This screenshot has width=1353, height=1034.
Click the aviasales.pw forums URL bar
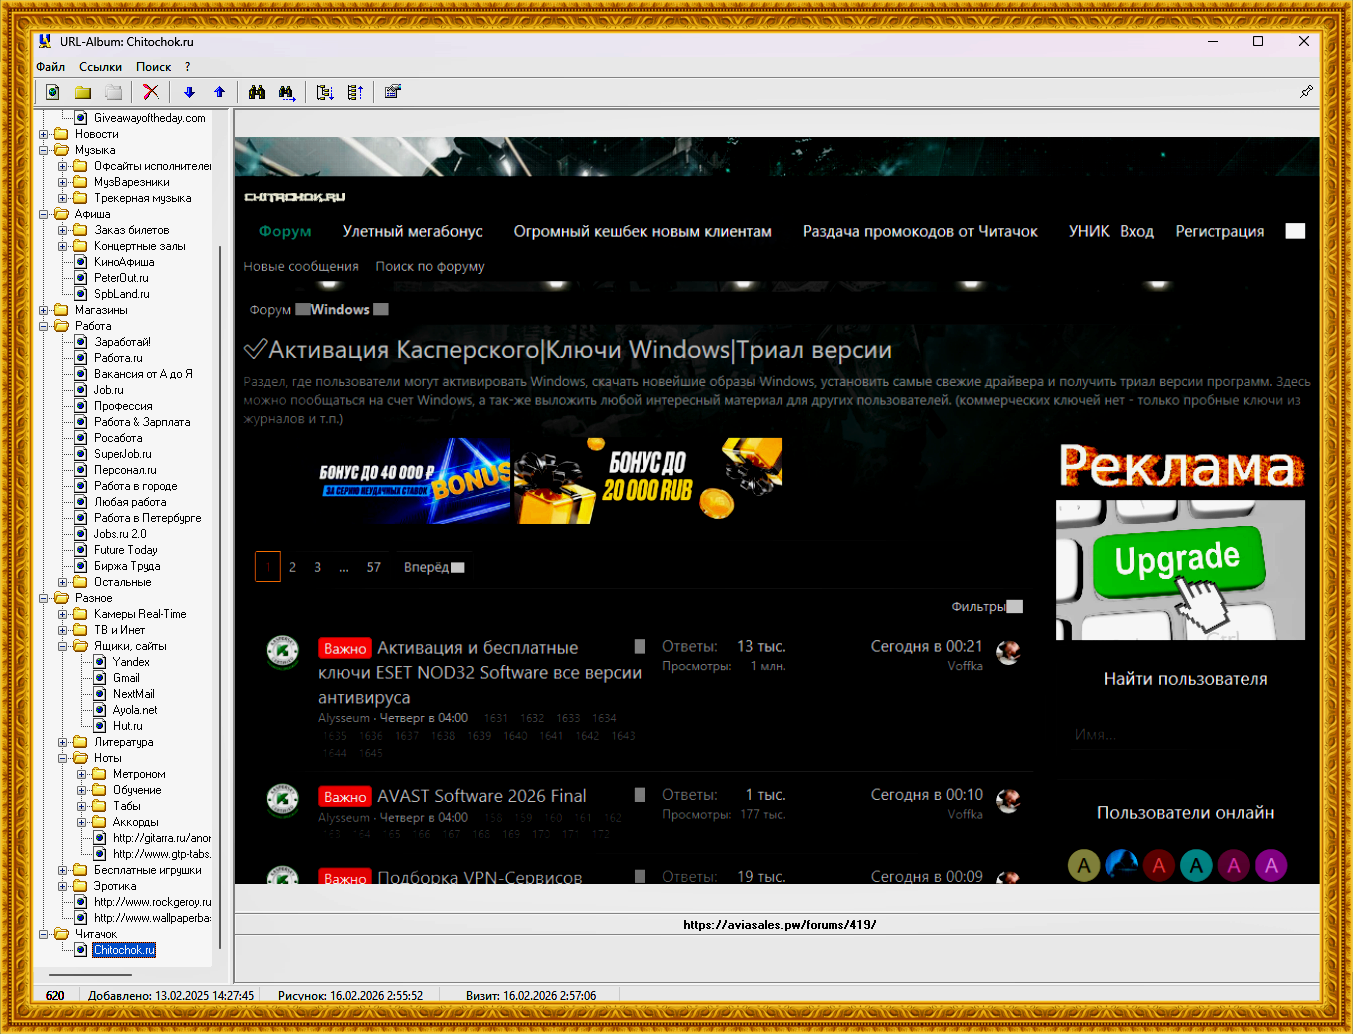pyautogui.click(x=779, y=925)
